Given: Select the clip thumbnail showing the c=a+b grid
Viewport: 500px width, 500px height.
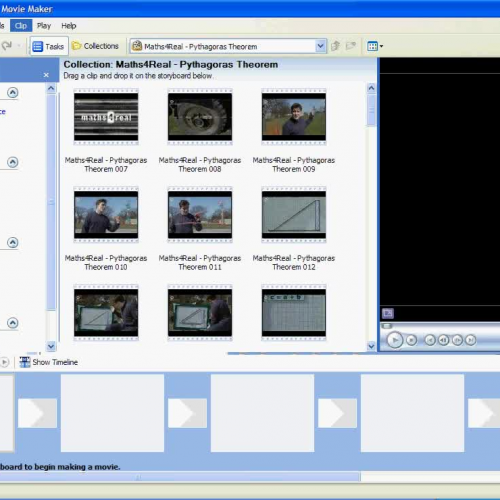Looking at the screenshot, I should point(294,313).
